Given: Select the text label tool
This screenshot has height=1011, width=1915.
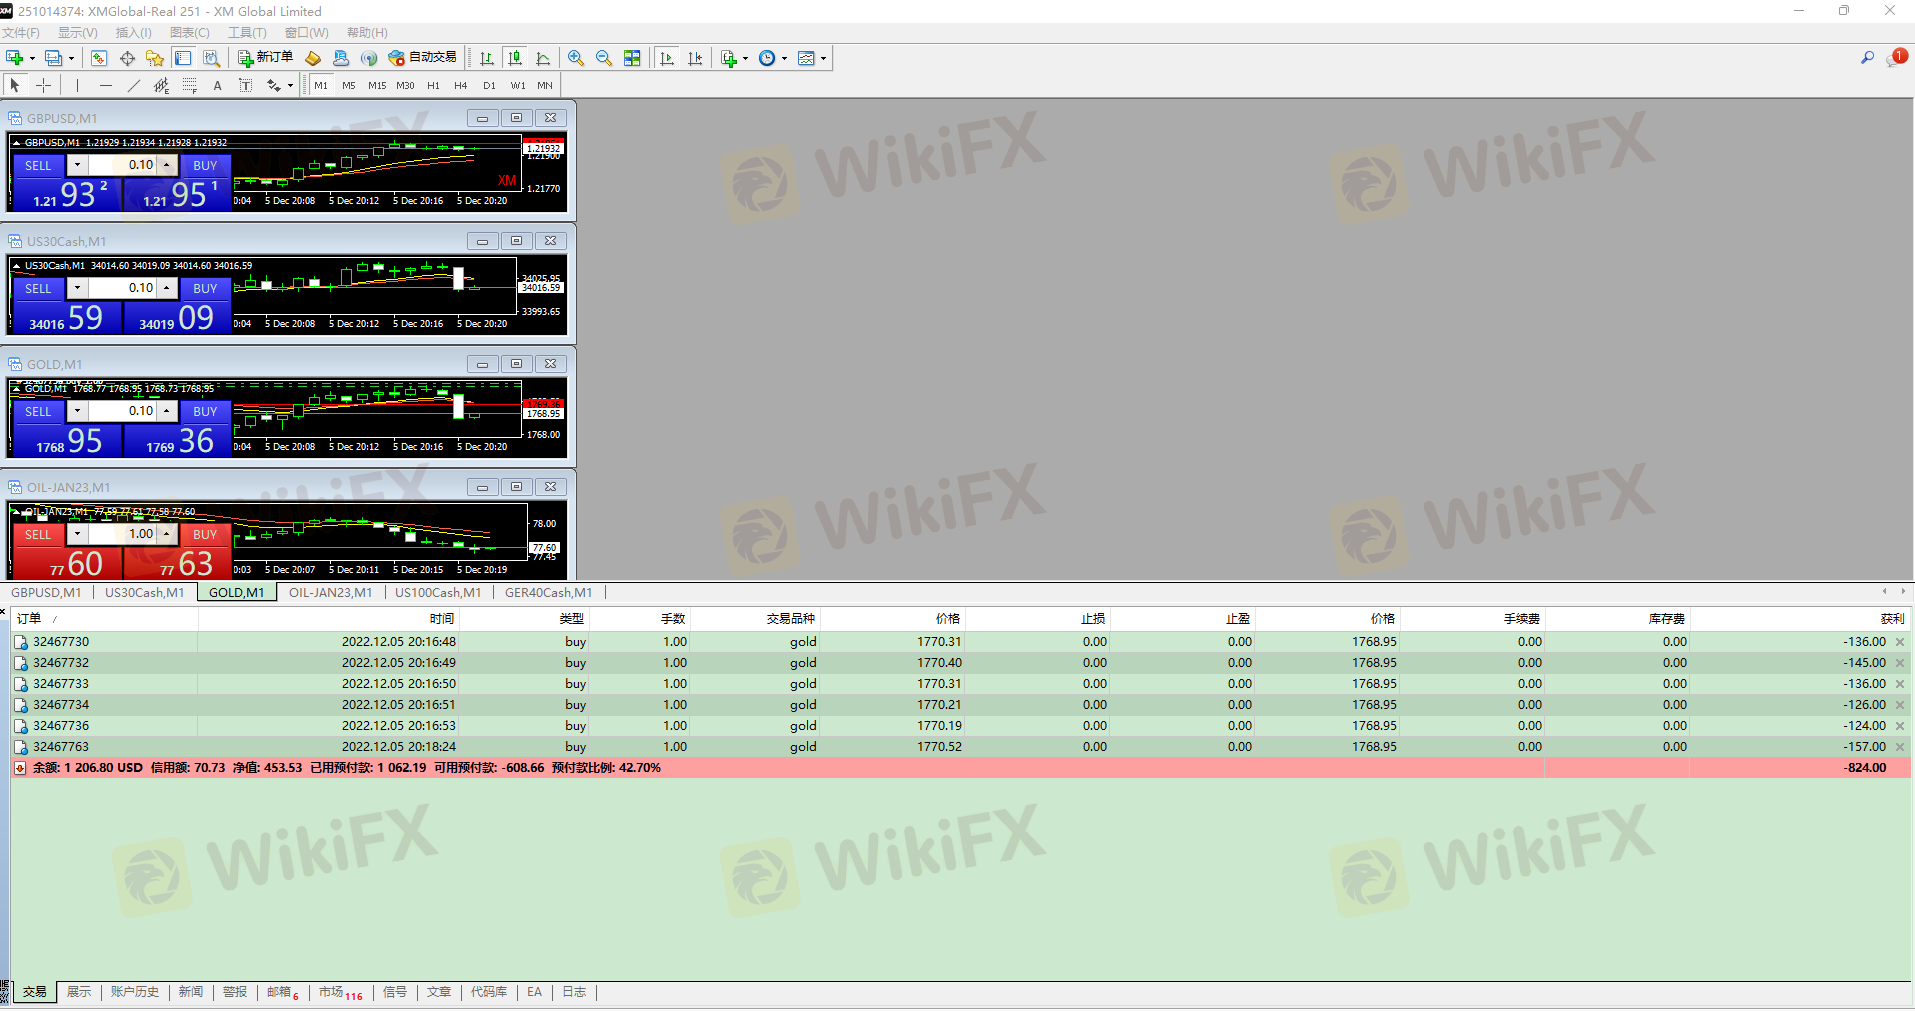Looking at the screenshot, I should coord(245,85).
